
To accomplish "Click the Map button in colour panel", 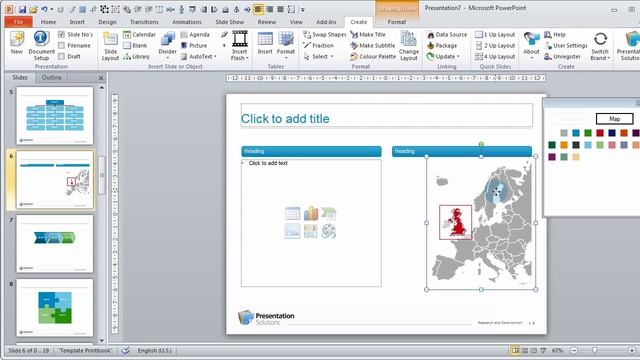I will [615, 119].
